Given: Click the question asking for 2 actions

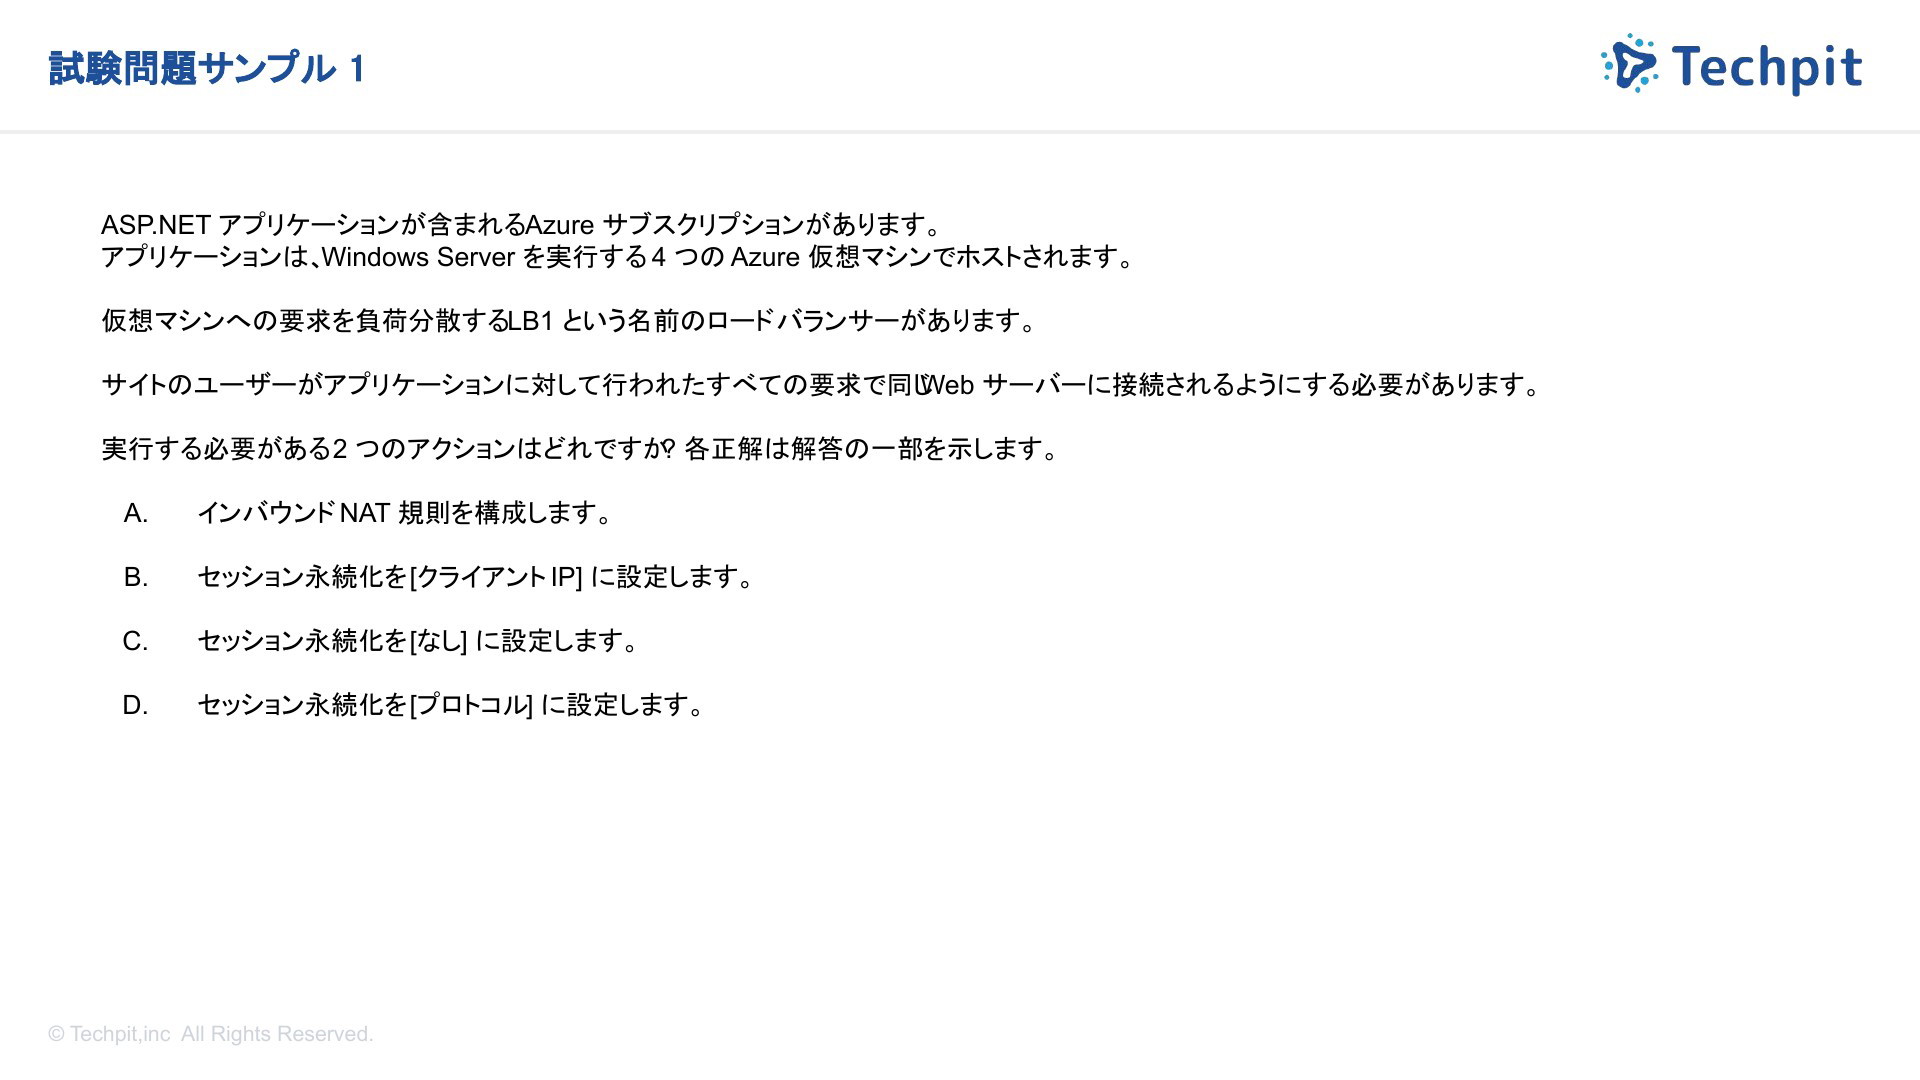Looking at the screenshot, I should coord(581,449).
